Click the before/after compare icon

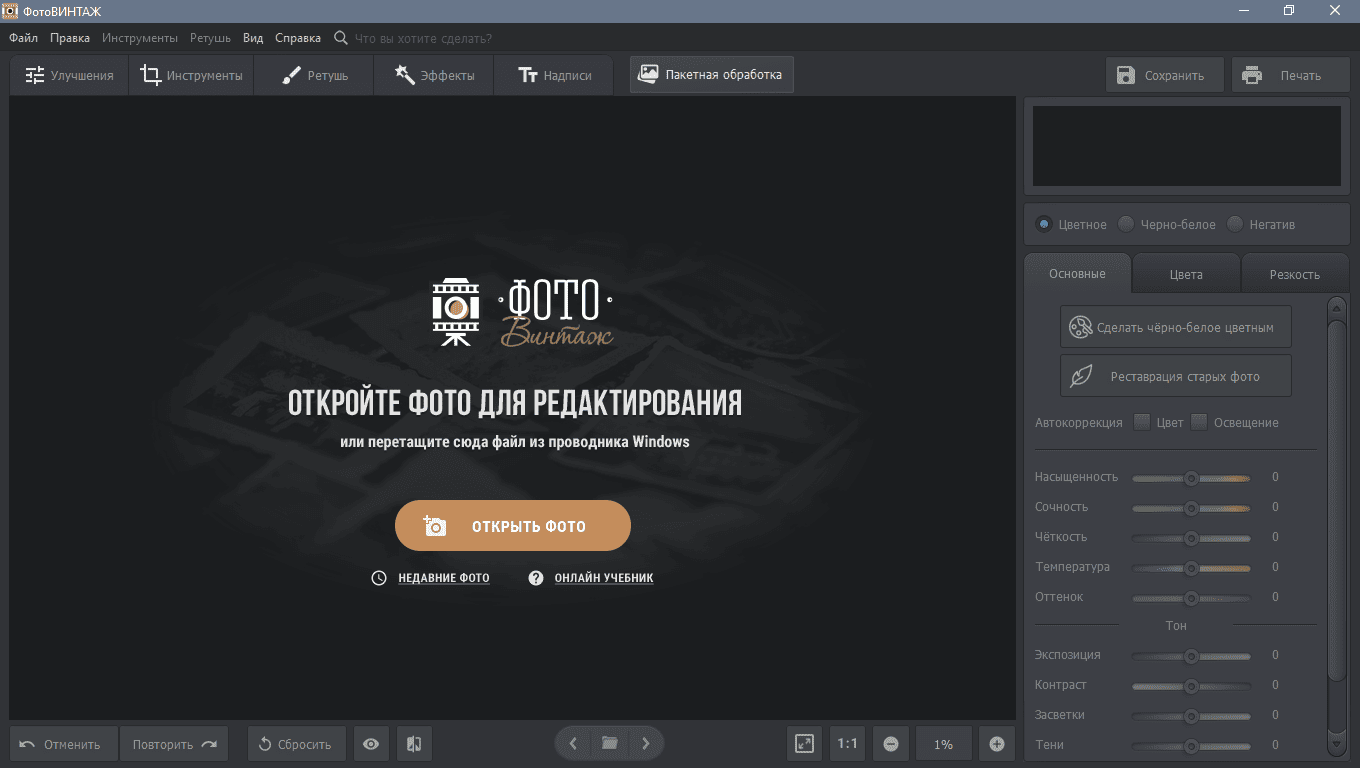pyautogui.click(x=414, y=744)
